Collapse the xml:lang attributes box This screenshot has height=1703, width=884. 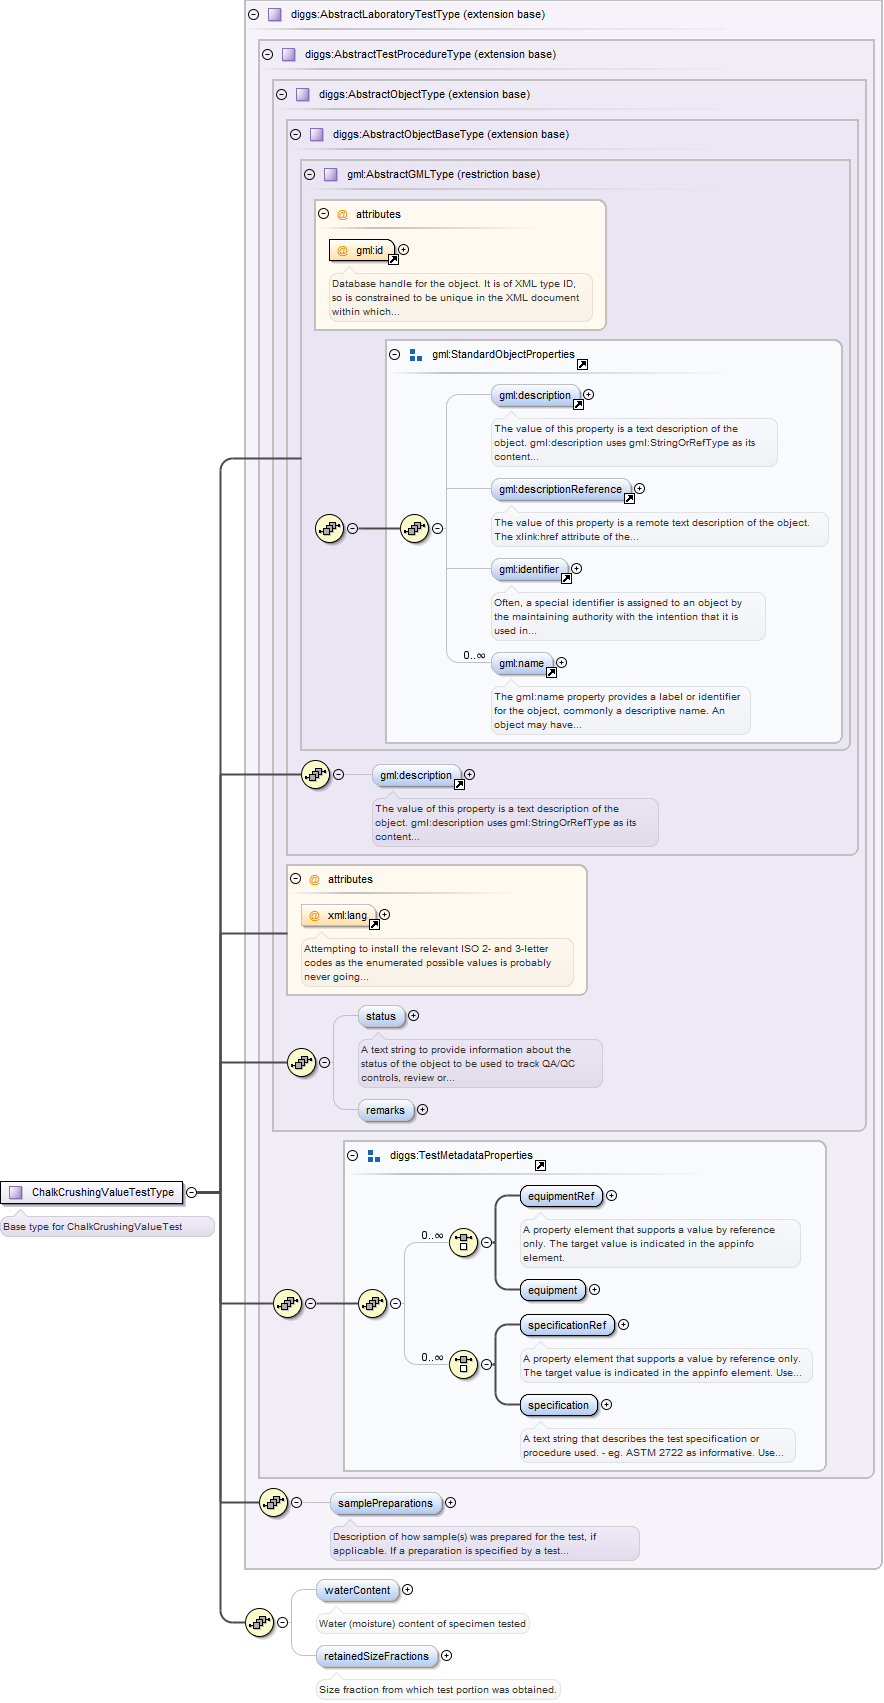click(x=295, y=879)
